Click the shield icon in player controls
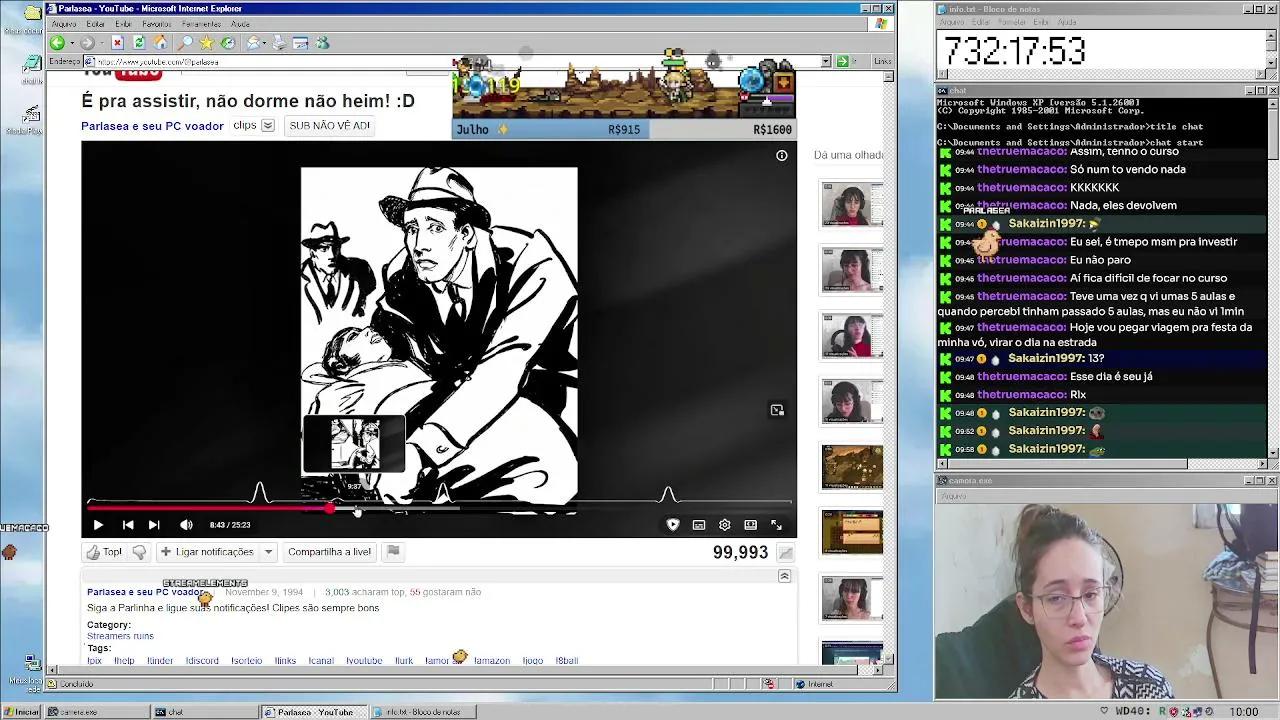The width and height of the screenshot is (1280, 720). coord(673,525)
